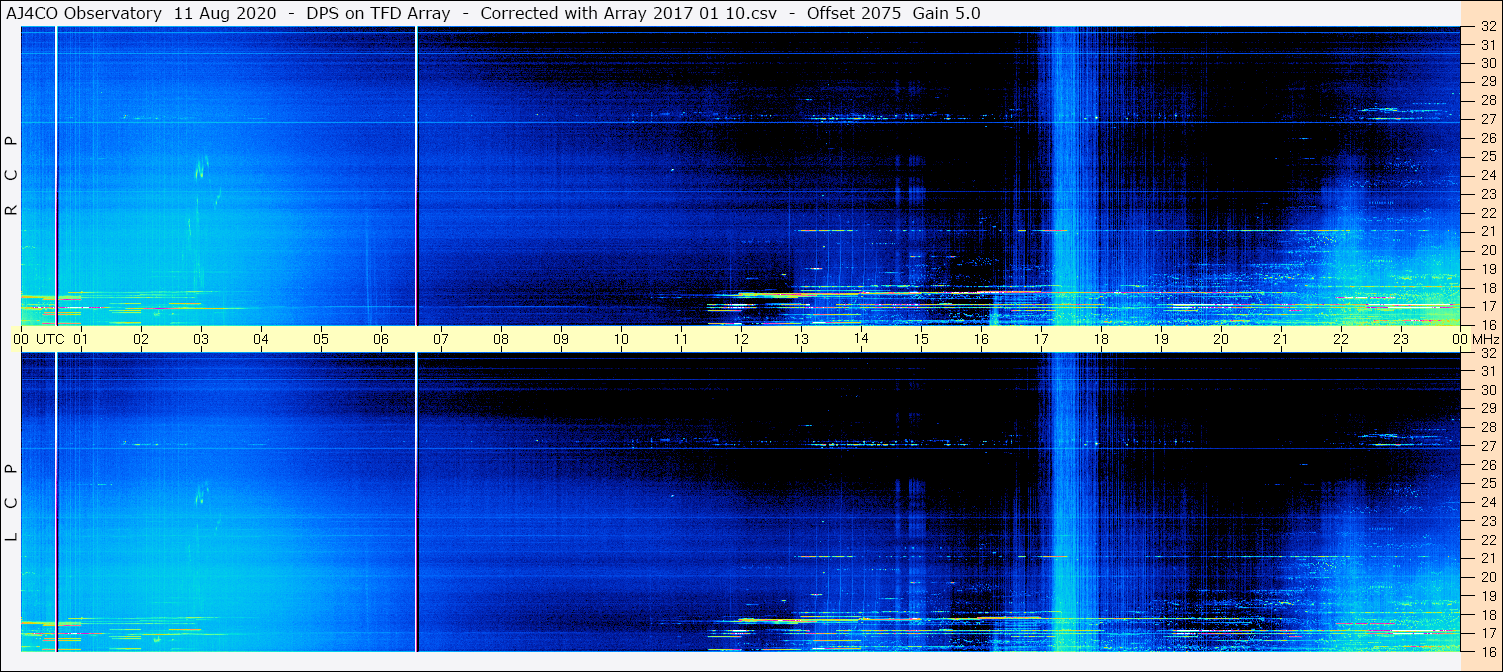Click the '01' hour label on time axis
Viewport: 1503px width, 672px height.
[81, 339]
